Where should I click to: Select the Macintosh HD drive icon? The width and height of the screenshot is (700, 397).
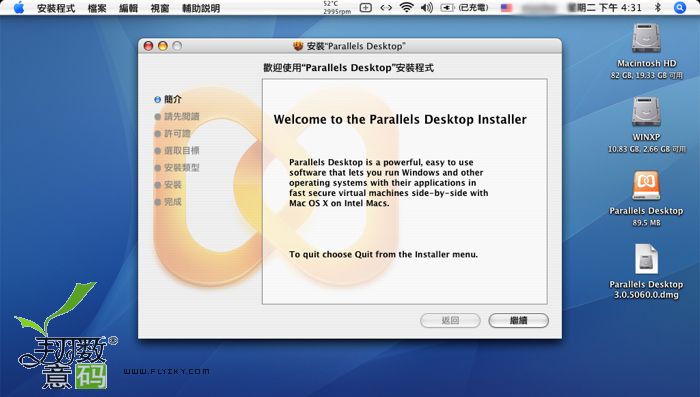click(x=646, y=38)
